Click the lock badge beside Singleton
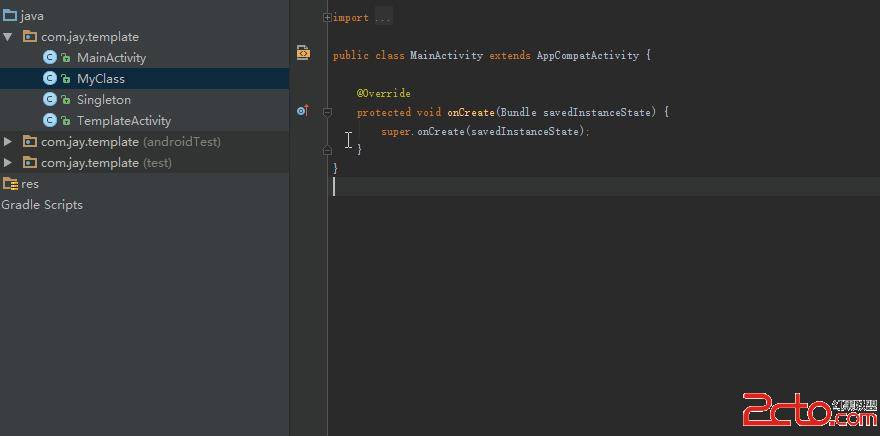880x436 pixels. point(66,100)
